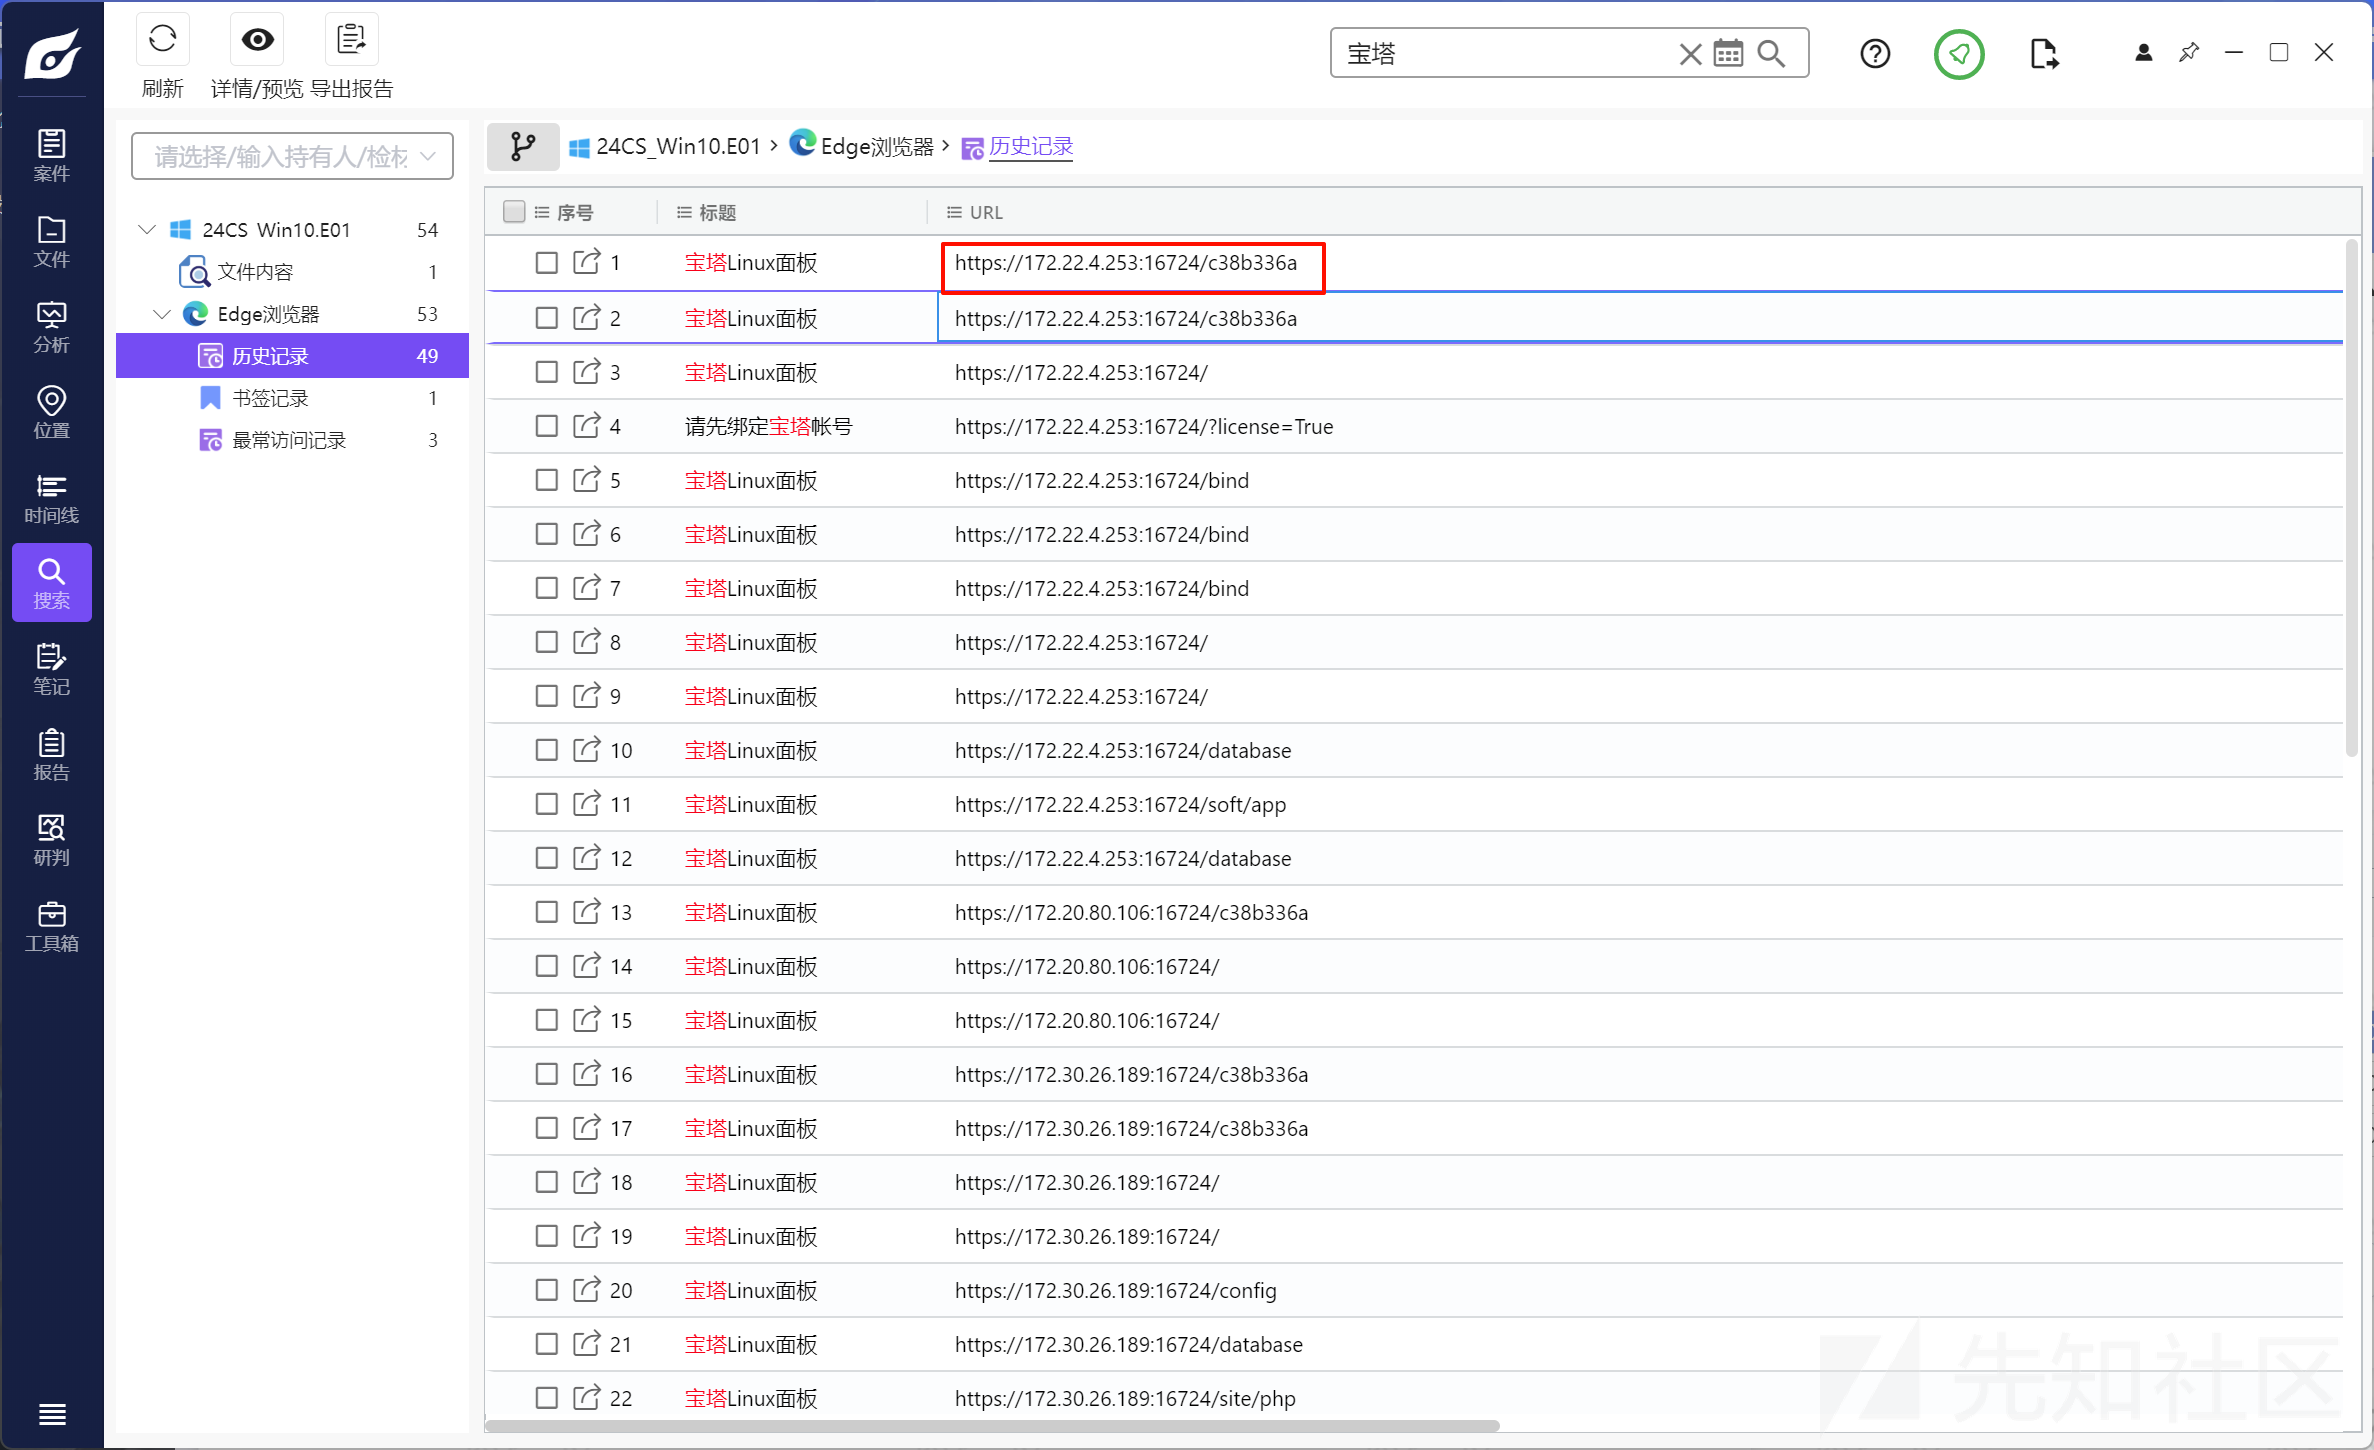
Task: Click the 历史记录 breadcrumb link
Action: click(1030, 147)
